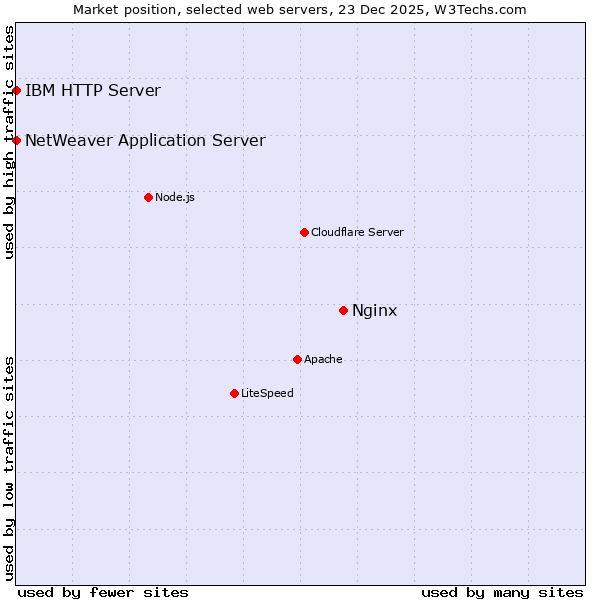Click the IBM HTTP Server label
The height and width of the screenshot is (600, 600).
coord(92,91)
